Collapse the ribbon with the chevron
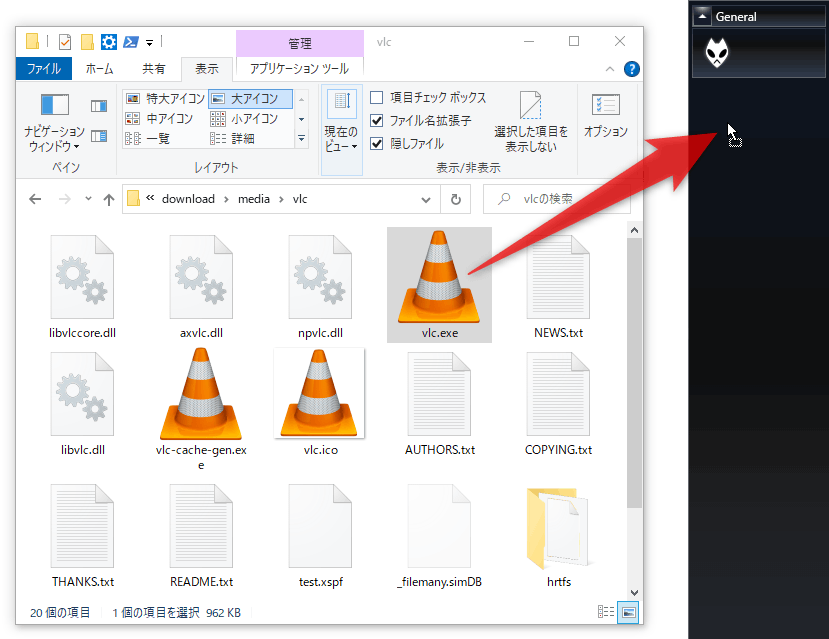The width and height of the screenshot is (829, 639). (x=610, y=69)
